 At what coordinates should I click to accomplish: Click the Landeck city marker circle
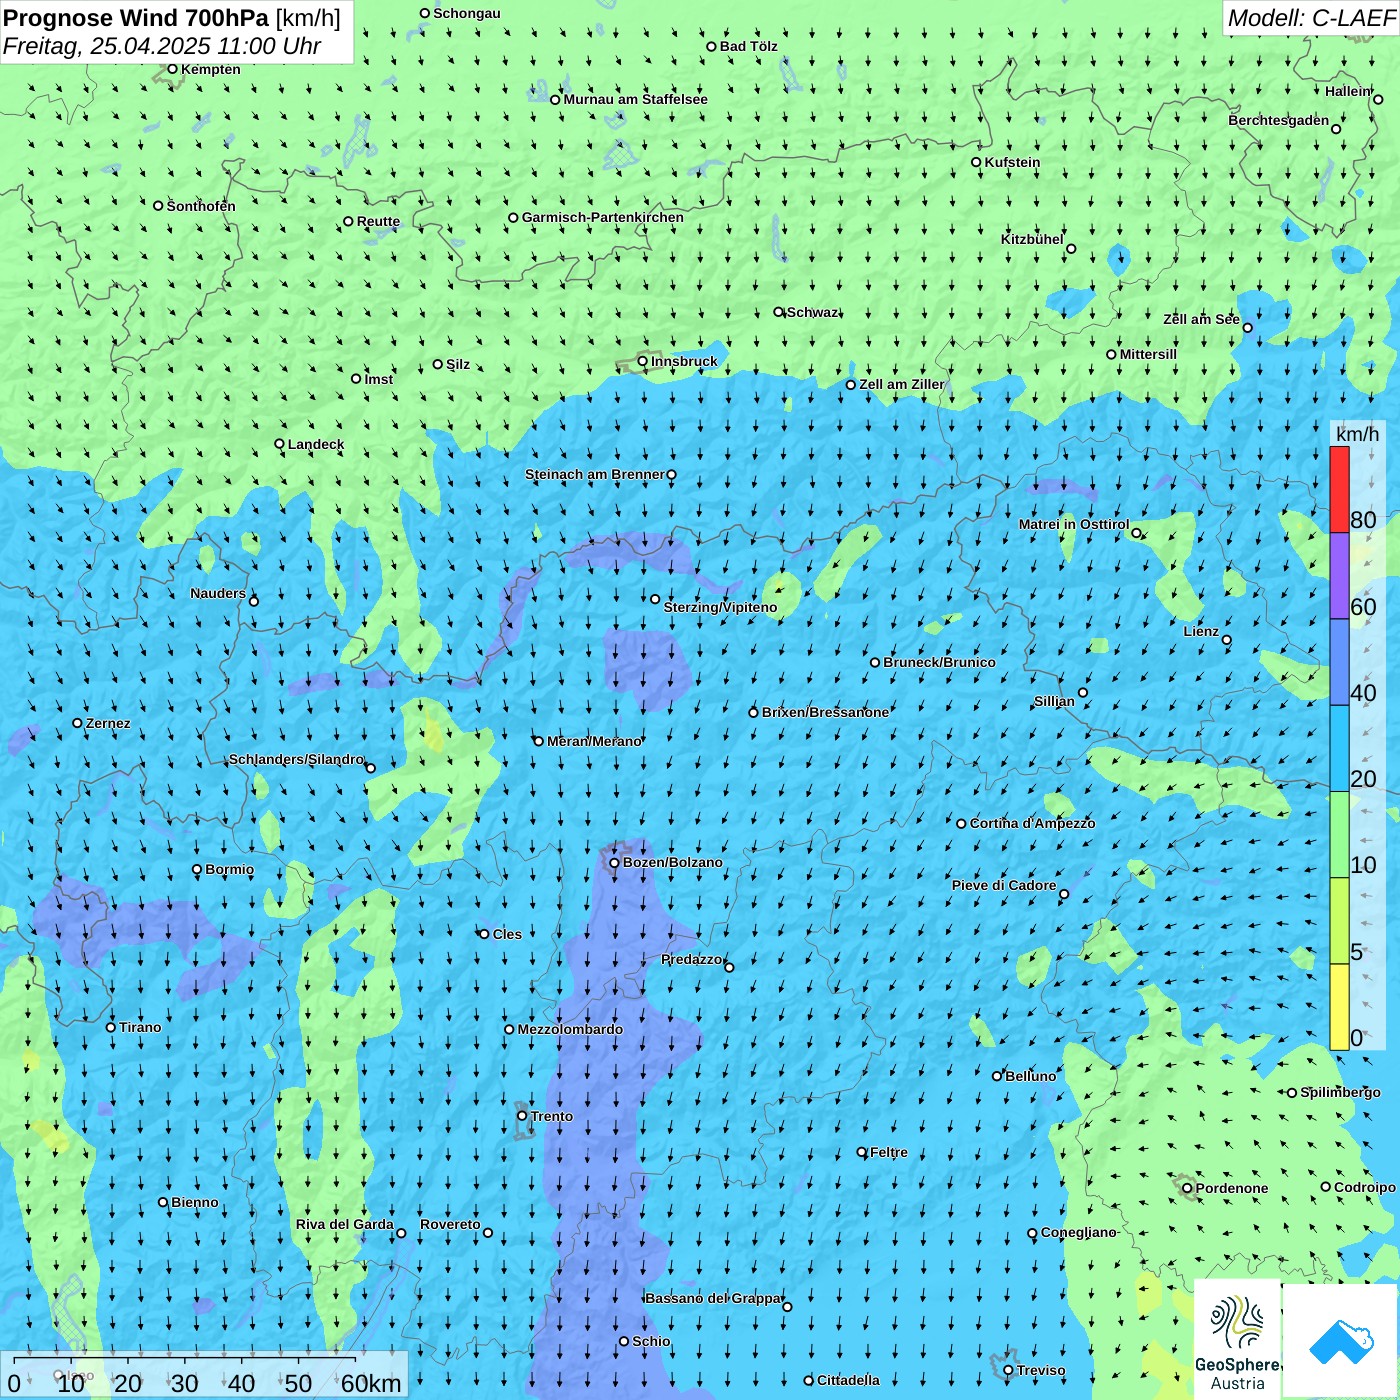[x=280, y=444]
